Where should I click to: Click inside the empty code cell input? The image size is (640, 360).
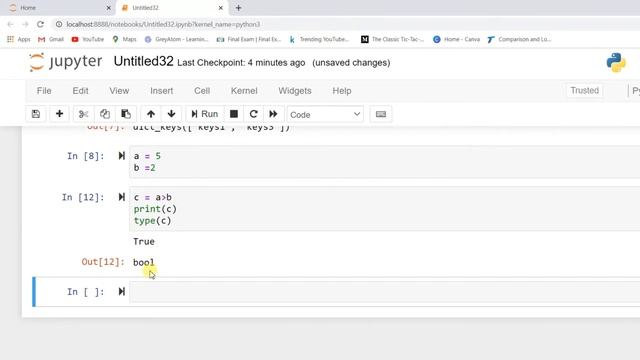point(384,292)
